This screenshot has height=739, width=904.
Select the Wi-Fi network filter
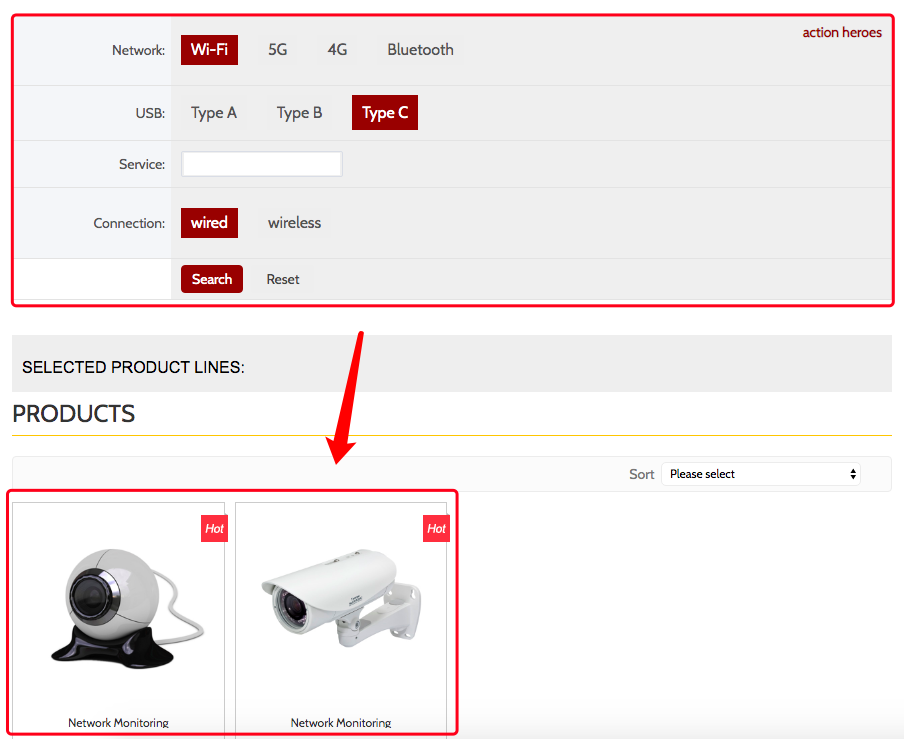[x=209, y=50]
